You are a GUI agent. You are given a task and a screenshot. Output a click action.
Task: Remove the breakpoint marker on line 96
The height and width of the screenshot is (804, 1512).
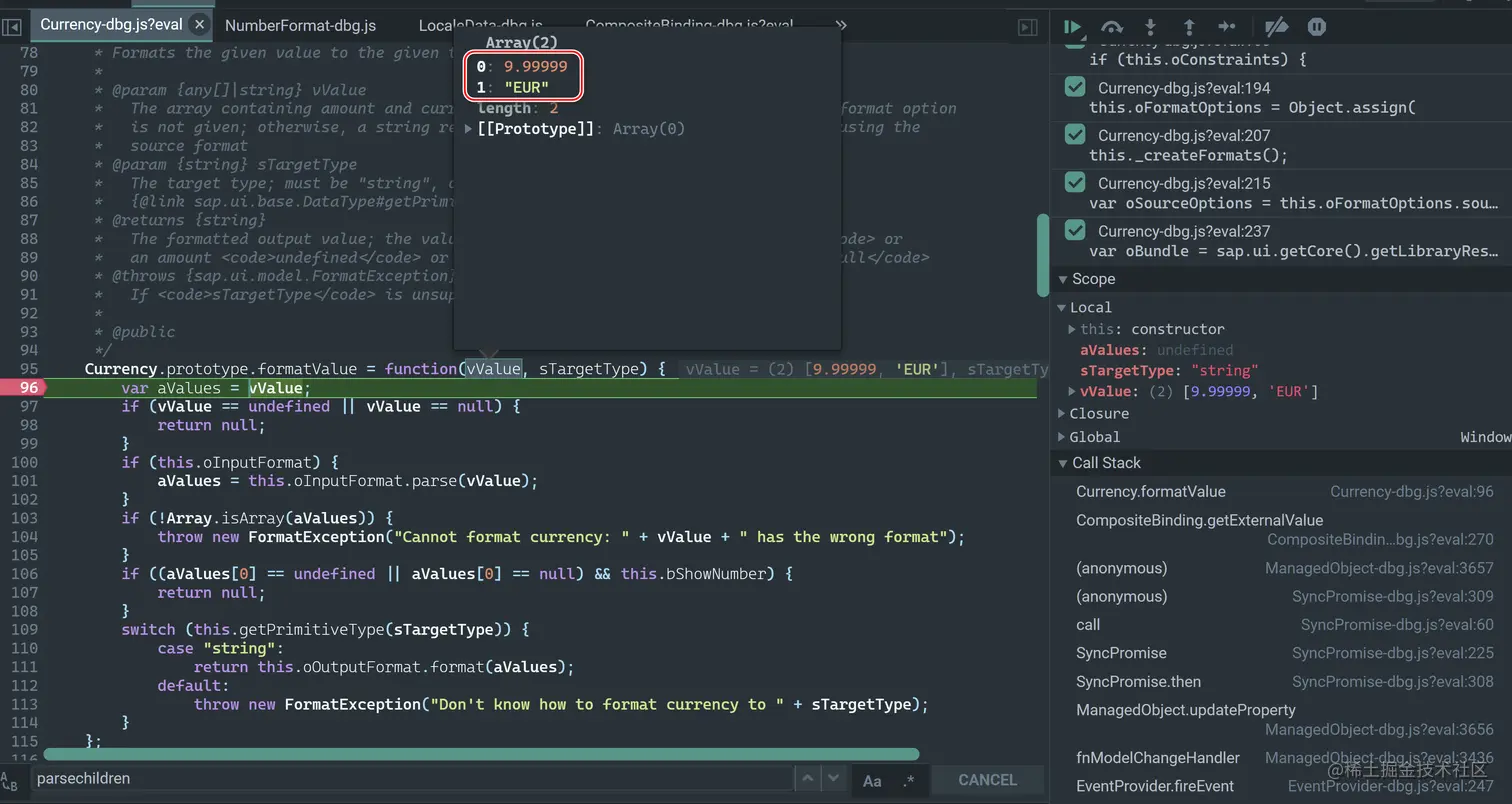coord(24,388)
